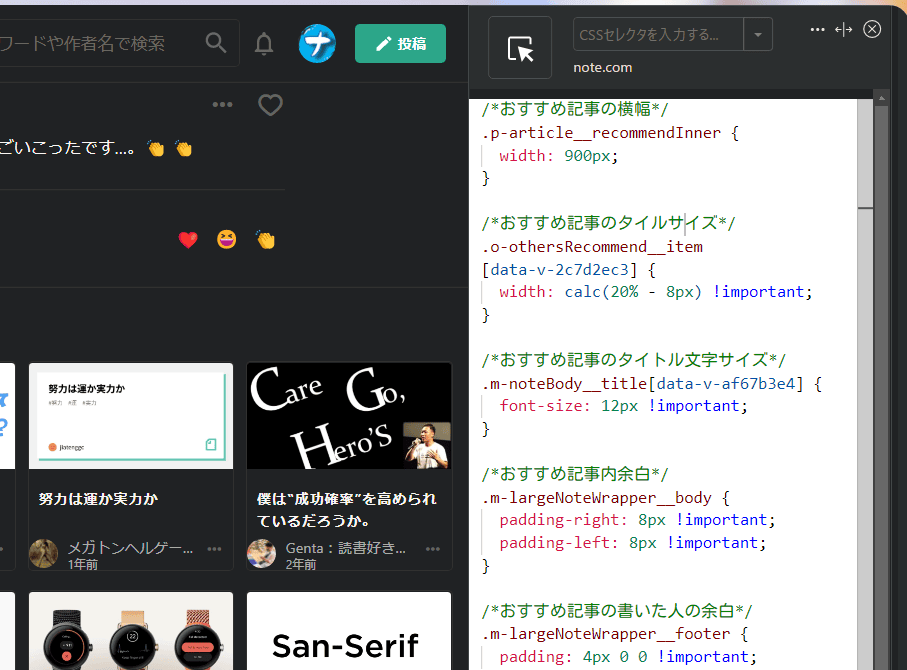Select the laughing face reaction emoji

tap(227, 239)
